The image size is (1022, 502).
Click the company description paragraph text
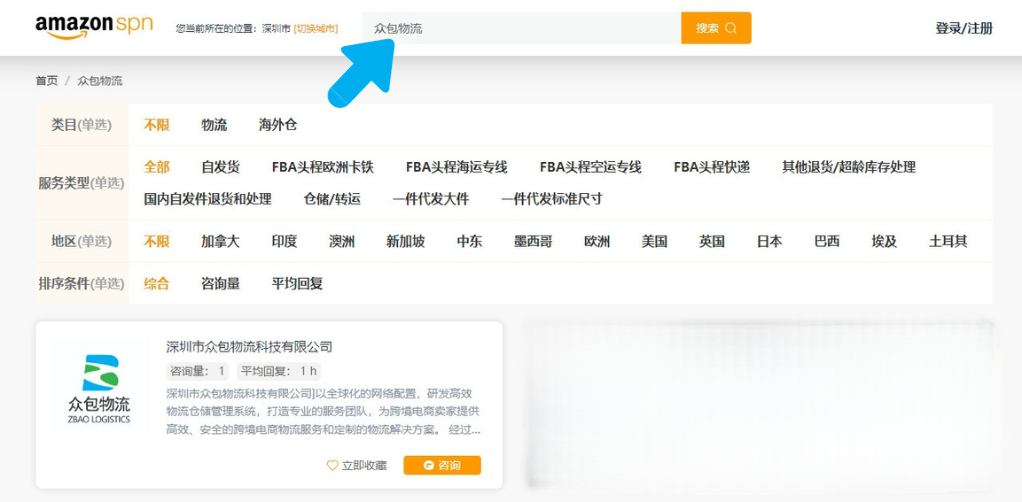point(324,412)
